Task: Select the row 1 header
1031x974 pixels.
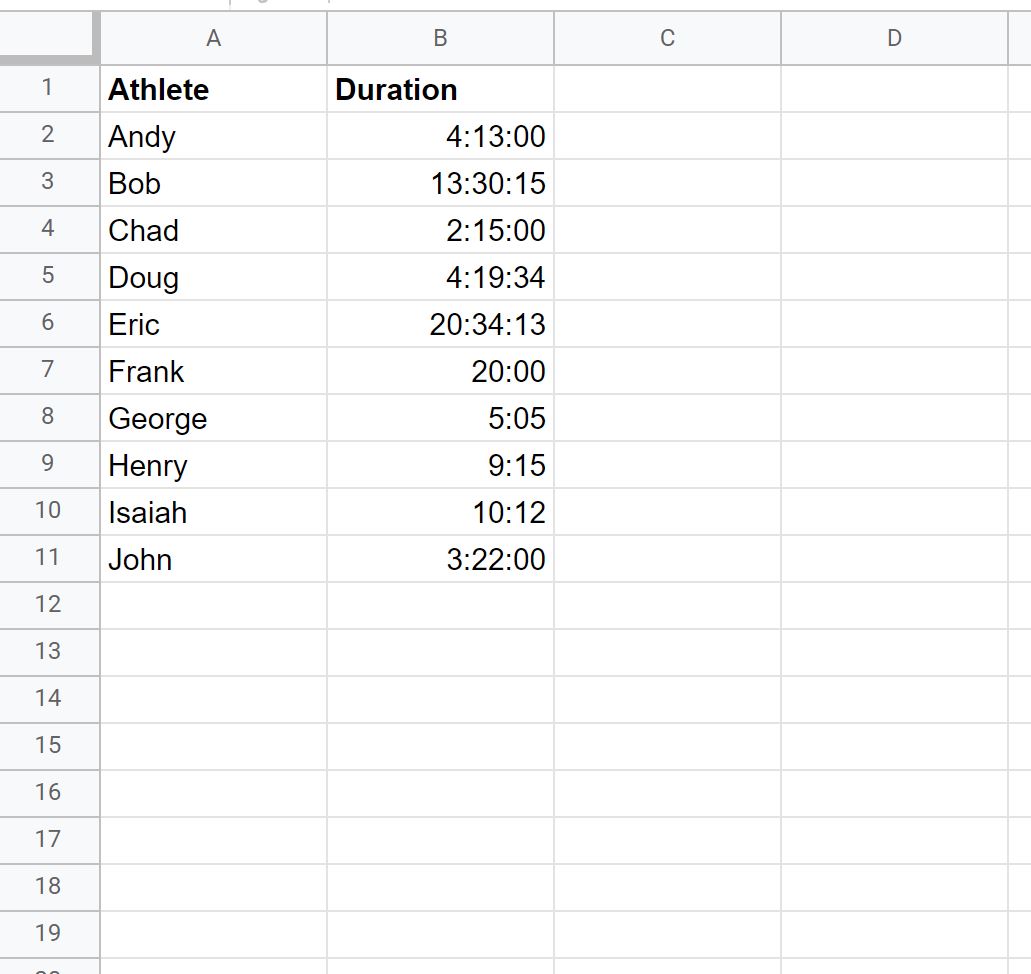Action: click(49, 88)
